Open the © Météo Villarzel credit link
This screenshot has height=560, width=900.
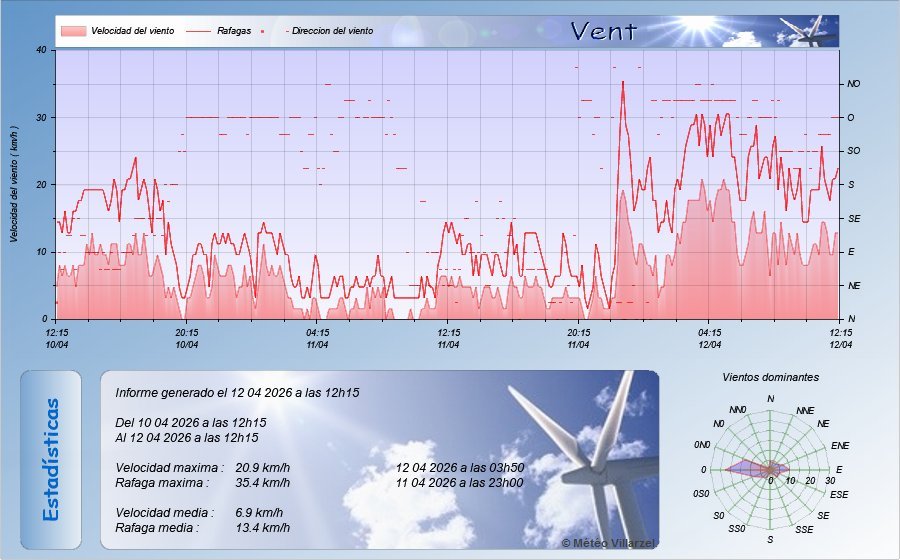coord(607,541)
